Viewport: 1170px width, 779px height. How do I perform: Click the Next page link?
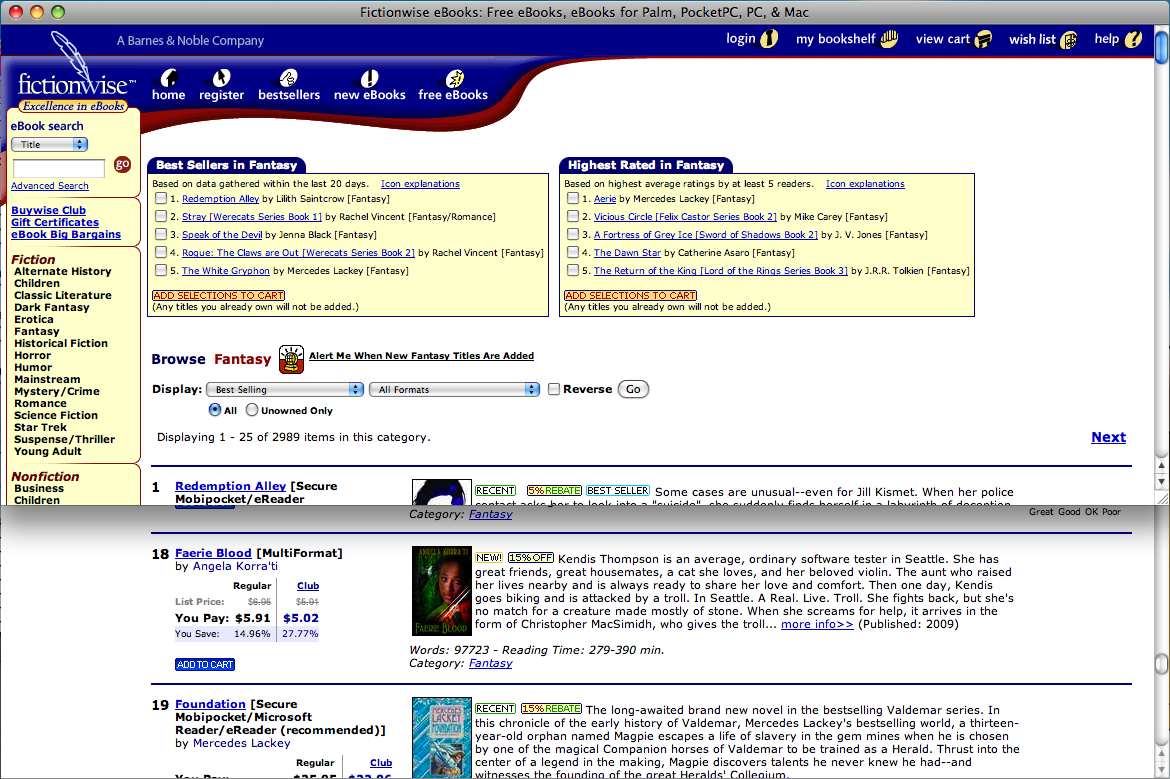pos(1108,437)
